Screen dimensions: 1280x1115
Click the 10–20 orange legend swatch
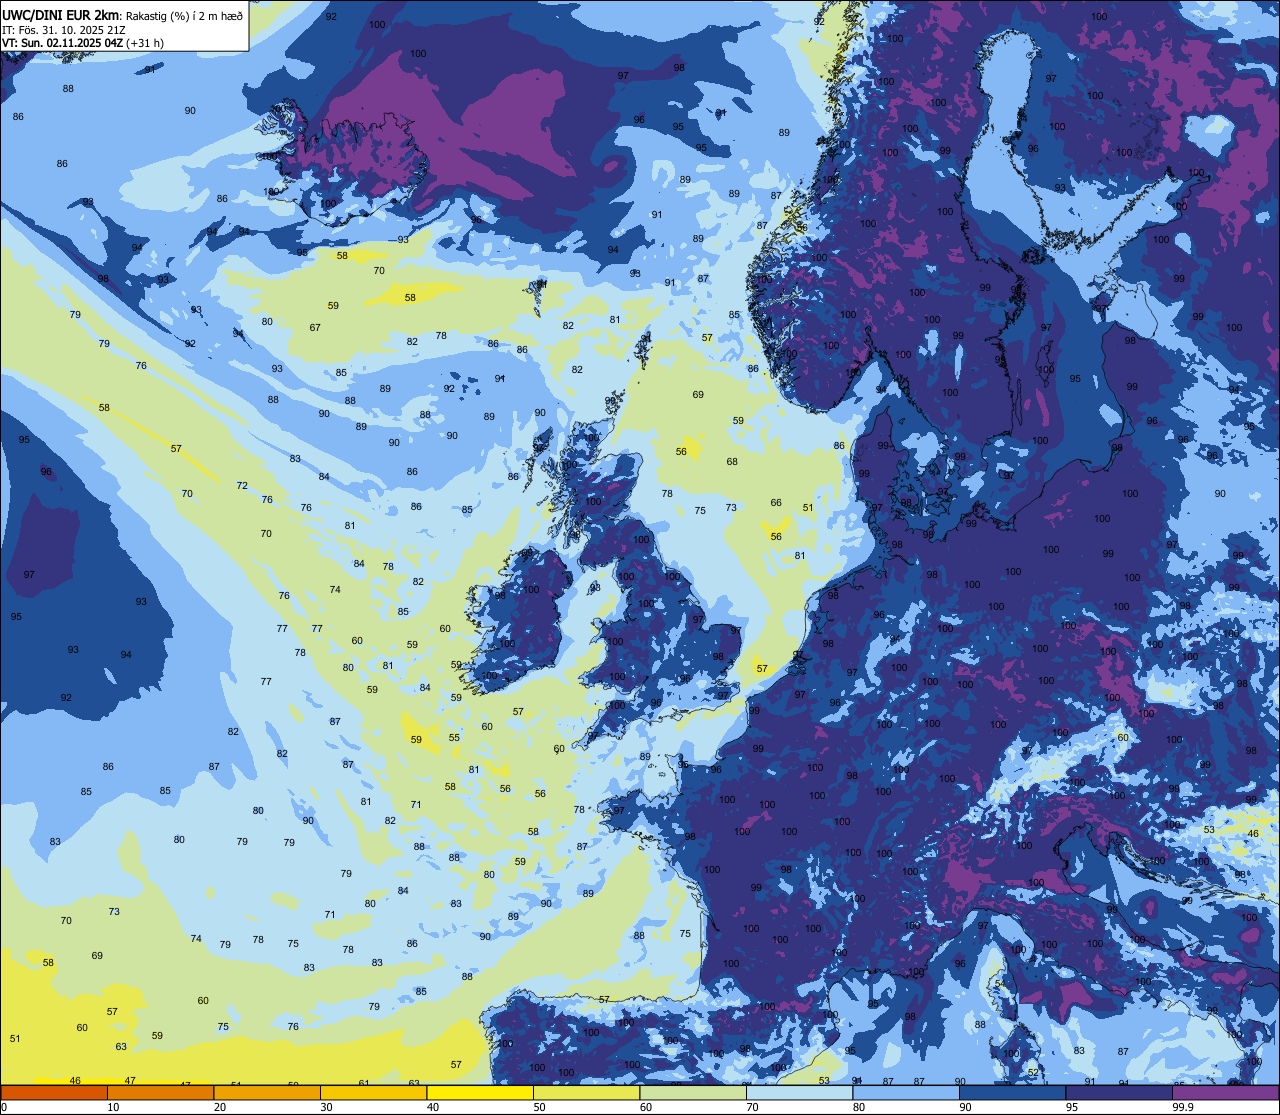[x=160, y=1092]
